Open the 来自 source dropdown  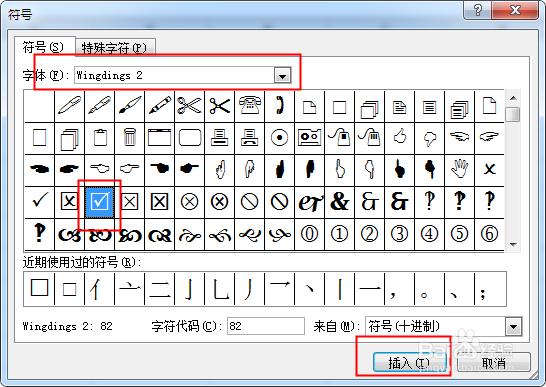513,327
